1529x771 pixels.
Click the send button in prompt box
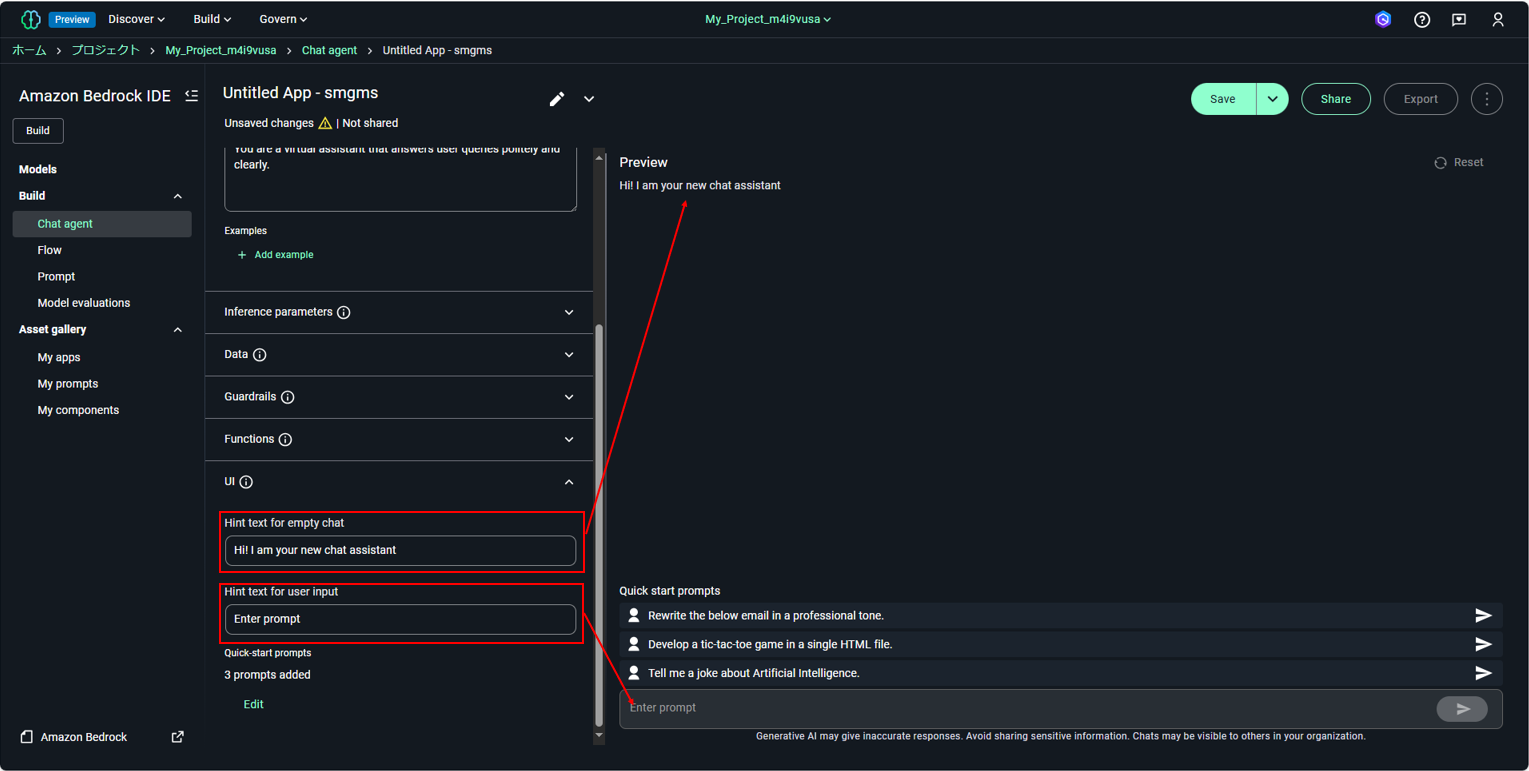[x=1462, y=709]
